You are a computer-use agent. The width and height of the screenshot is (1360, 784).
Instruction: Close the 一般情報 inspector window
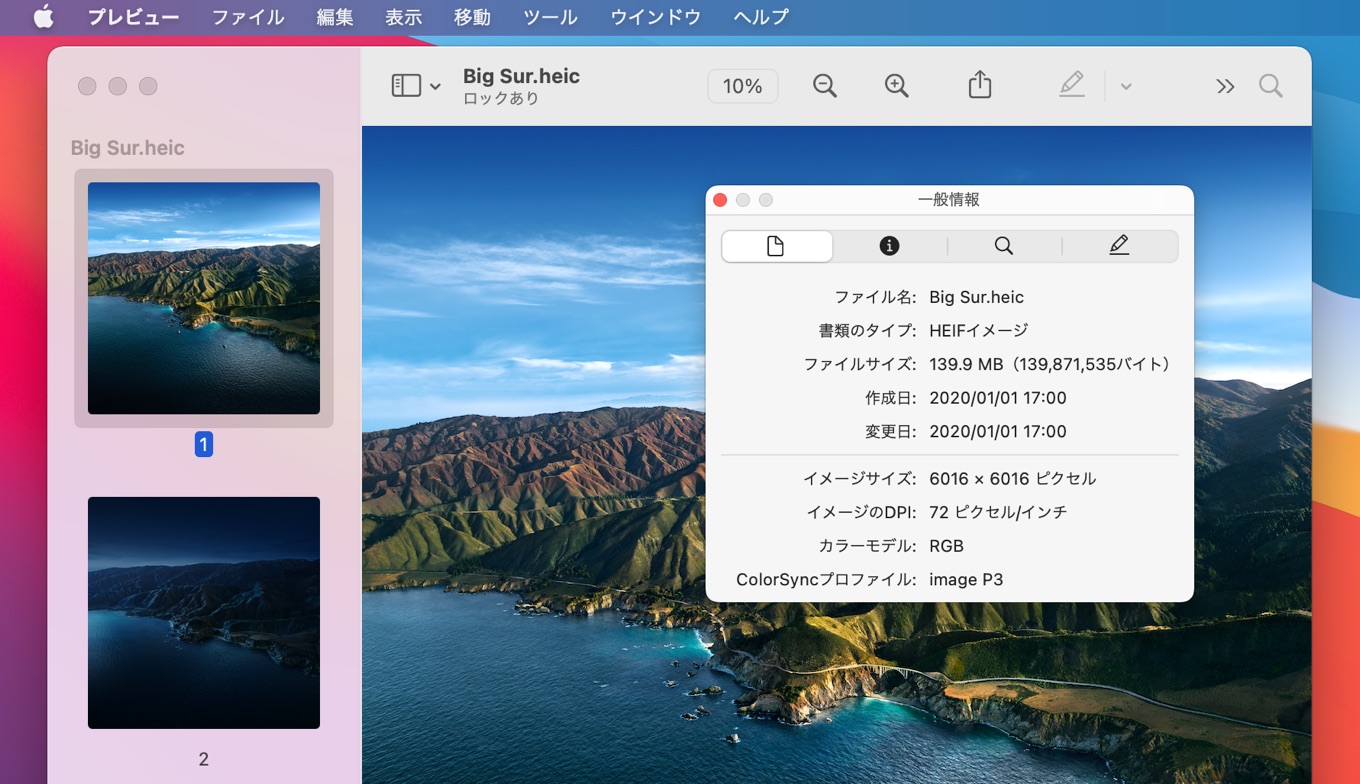point(720,200)
